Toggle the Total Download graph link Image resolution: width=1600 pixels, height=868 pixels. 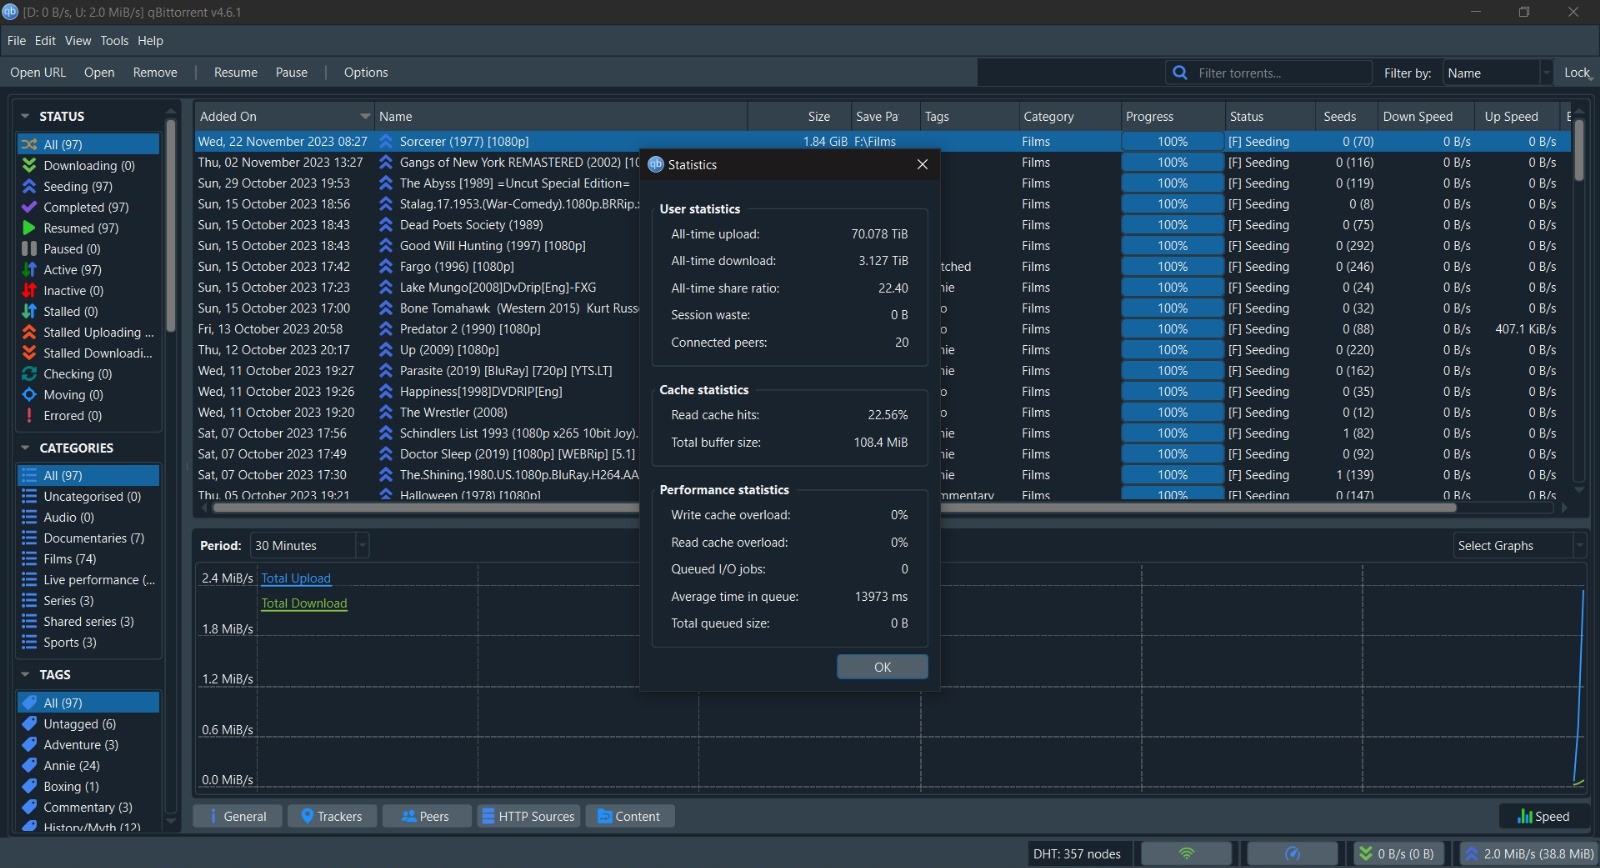tap(304, 603)
